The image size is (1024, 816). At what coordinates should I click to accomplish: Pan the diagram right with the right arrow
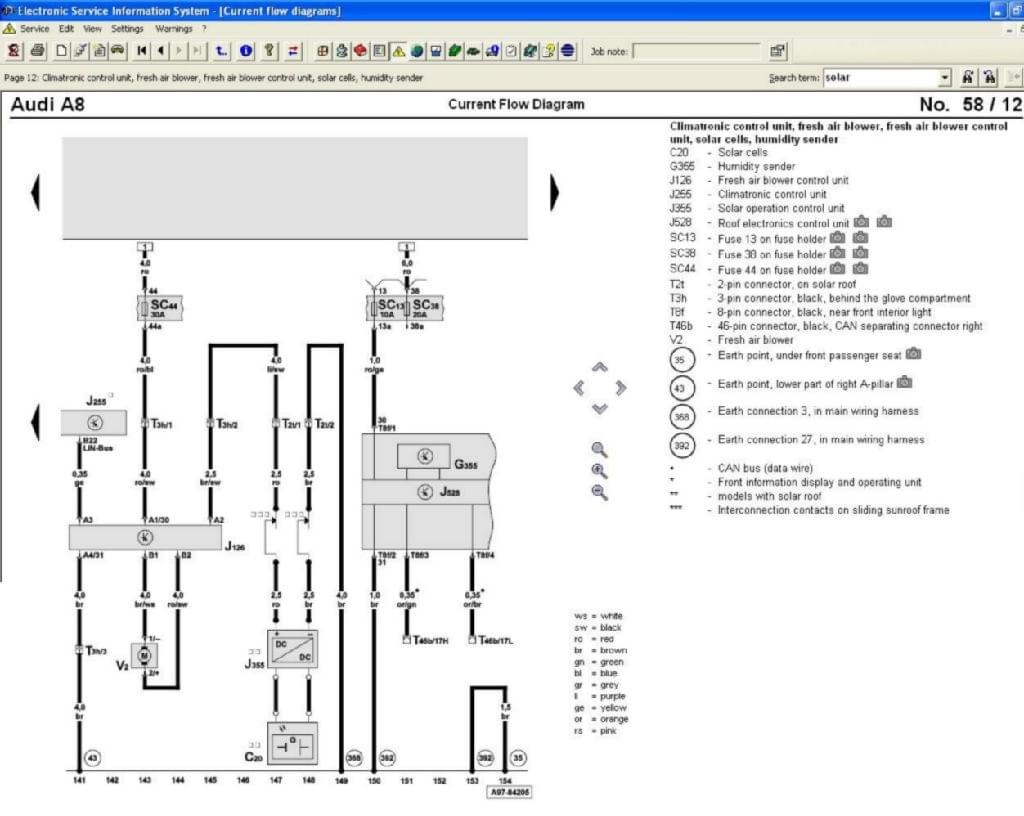click(x=620, y=388)
